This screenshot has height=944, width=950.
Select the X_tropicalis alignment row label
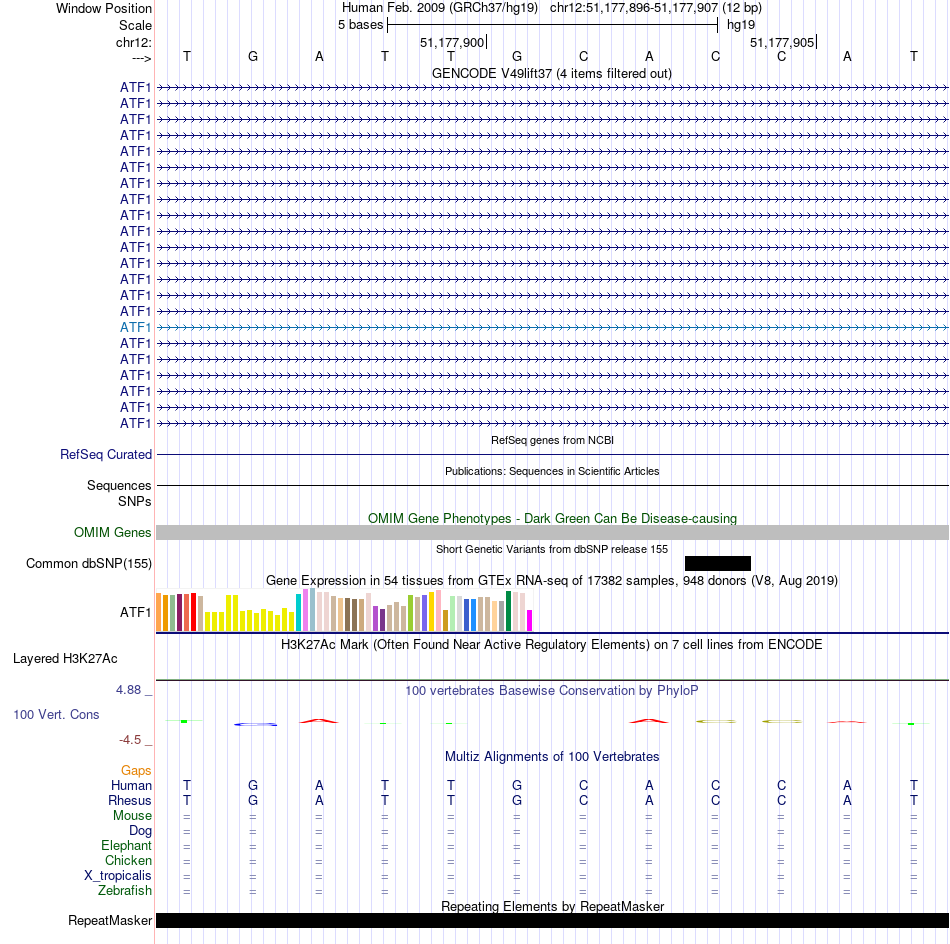click(x=118, y=876)
